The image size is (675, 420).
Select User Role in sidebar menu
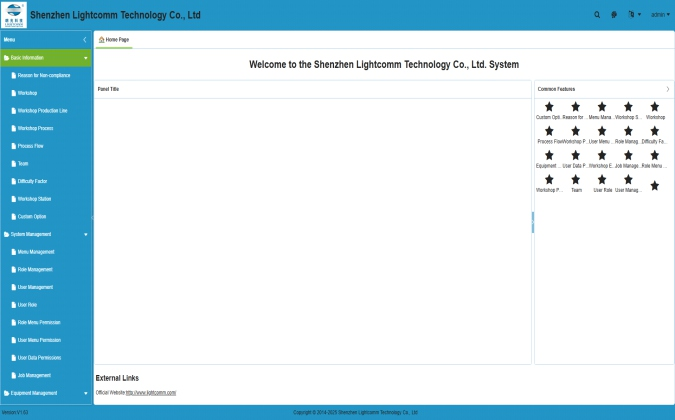[x=46, y=305]
